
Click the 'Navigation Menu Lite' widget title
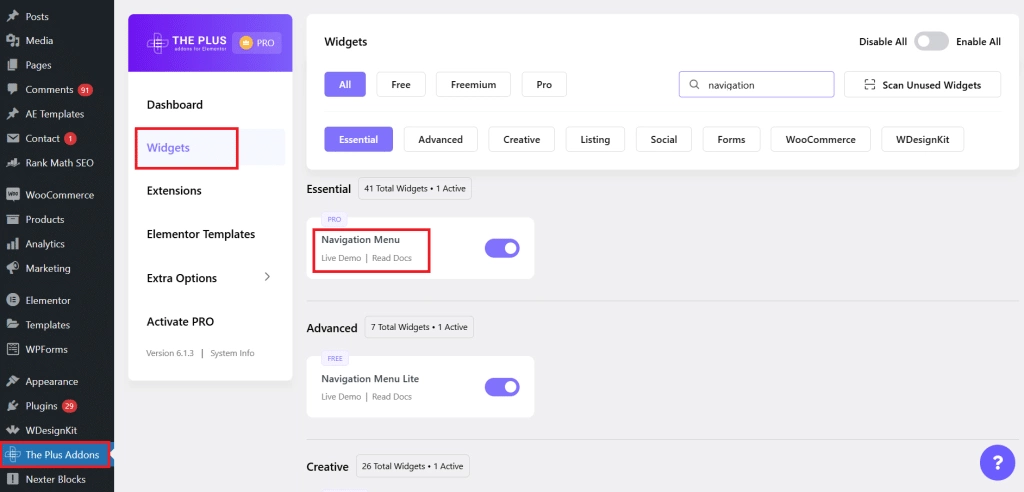(x=370, y=379)
